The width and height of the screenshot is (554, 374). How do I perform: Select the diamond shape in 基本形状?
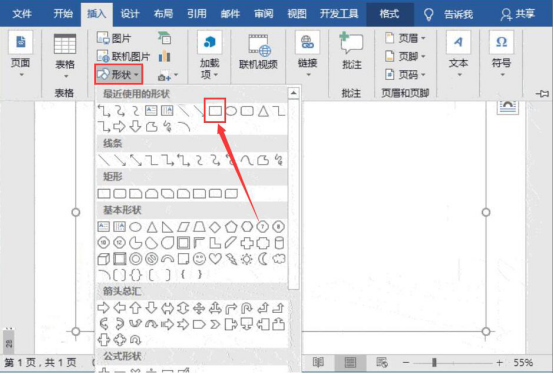tap(215, 227)
